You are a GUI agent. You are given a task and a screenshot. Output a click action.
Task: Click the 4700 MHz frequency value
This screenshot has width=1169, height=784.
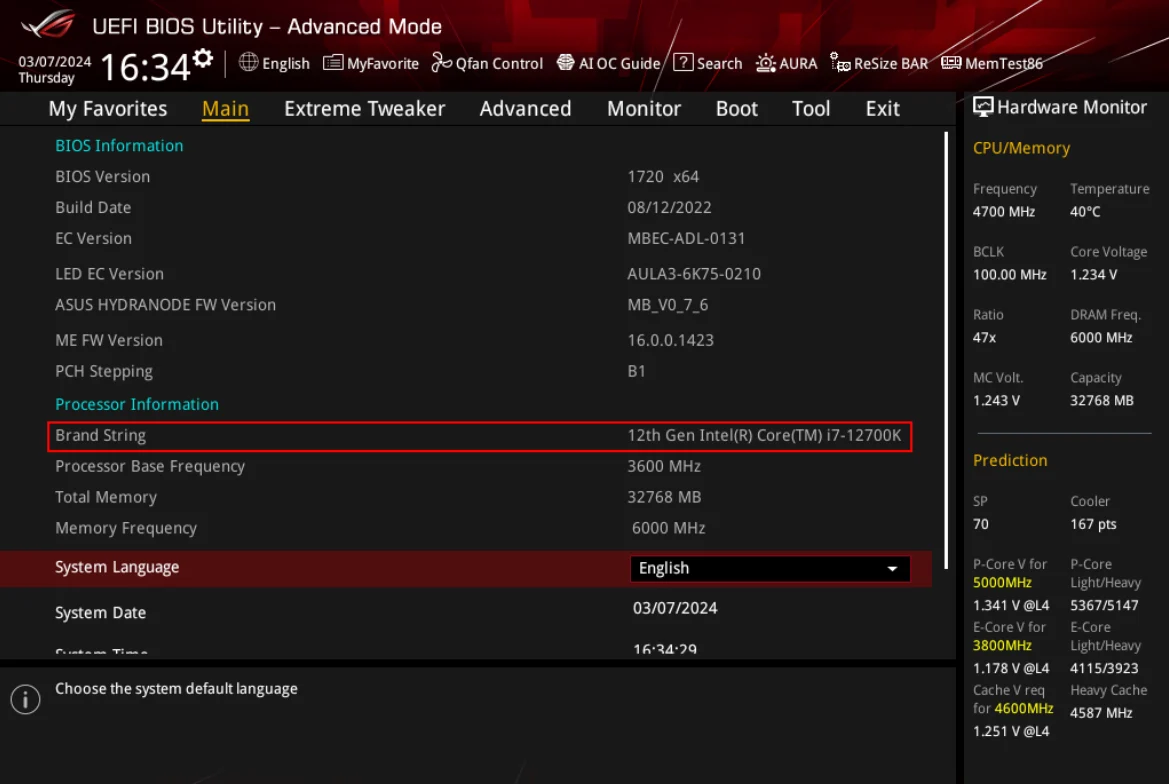tap(1003, 212)
